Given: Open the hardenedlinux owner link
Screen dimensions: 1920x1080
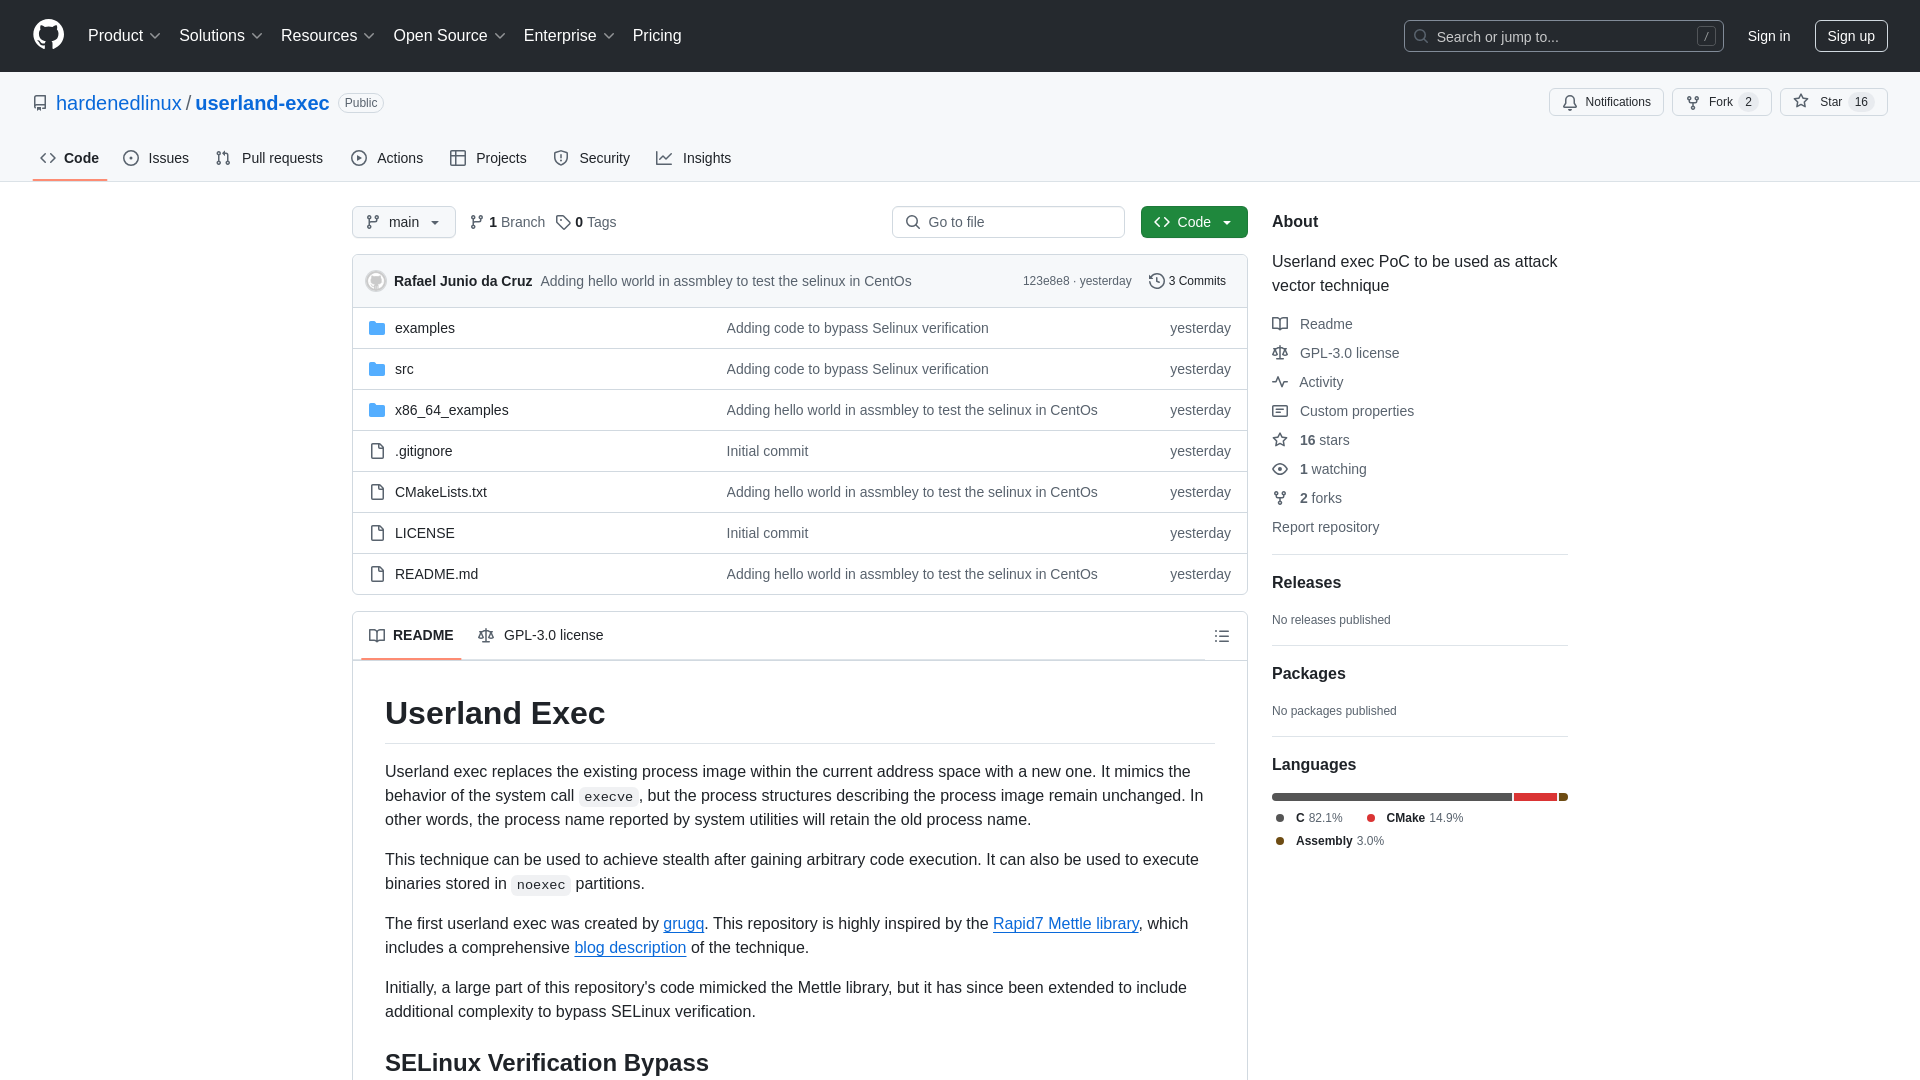Looking at the screenshot, I should (x=119, y=103).
